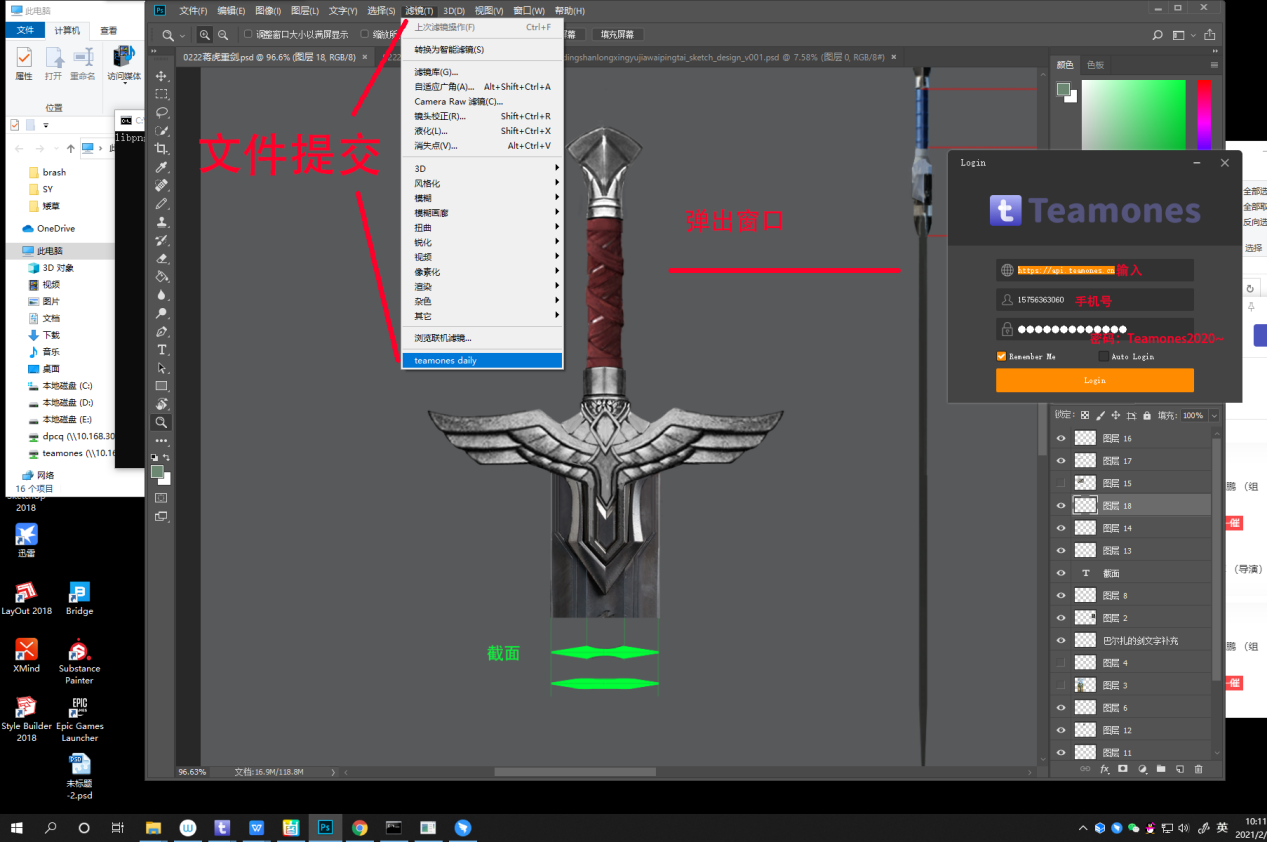Screen dimensions: 1267x842
Task: Click the delete layer trash icon
Action: [1198, 769]
